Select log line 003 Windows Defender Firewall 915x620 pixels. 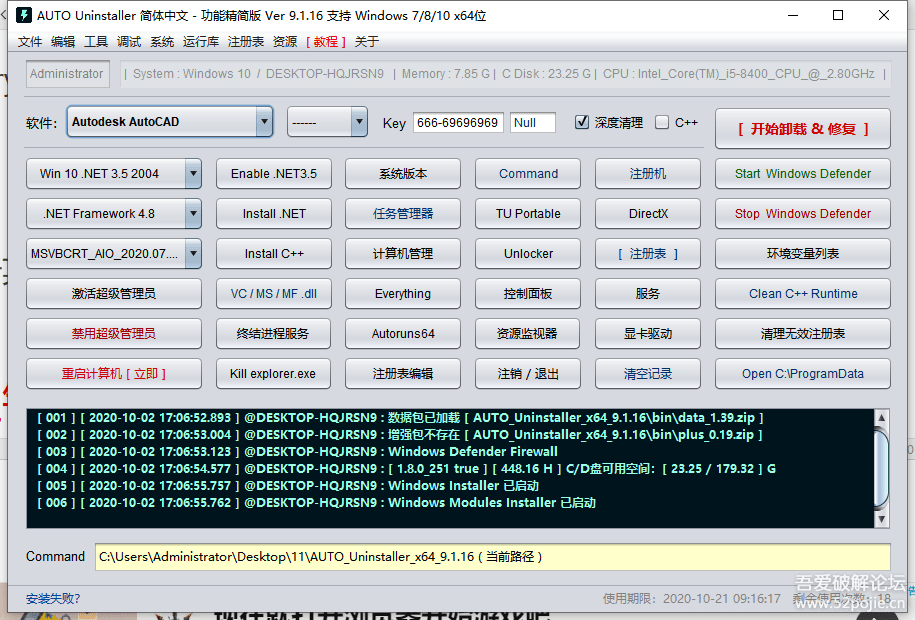[298, 451]
